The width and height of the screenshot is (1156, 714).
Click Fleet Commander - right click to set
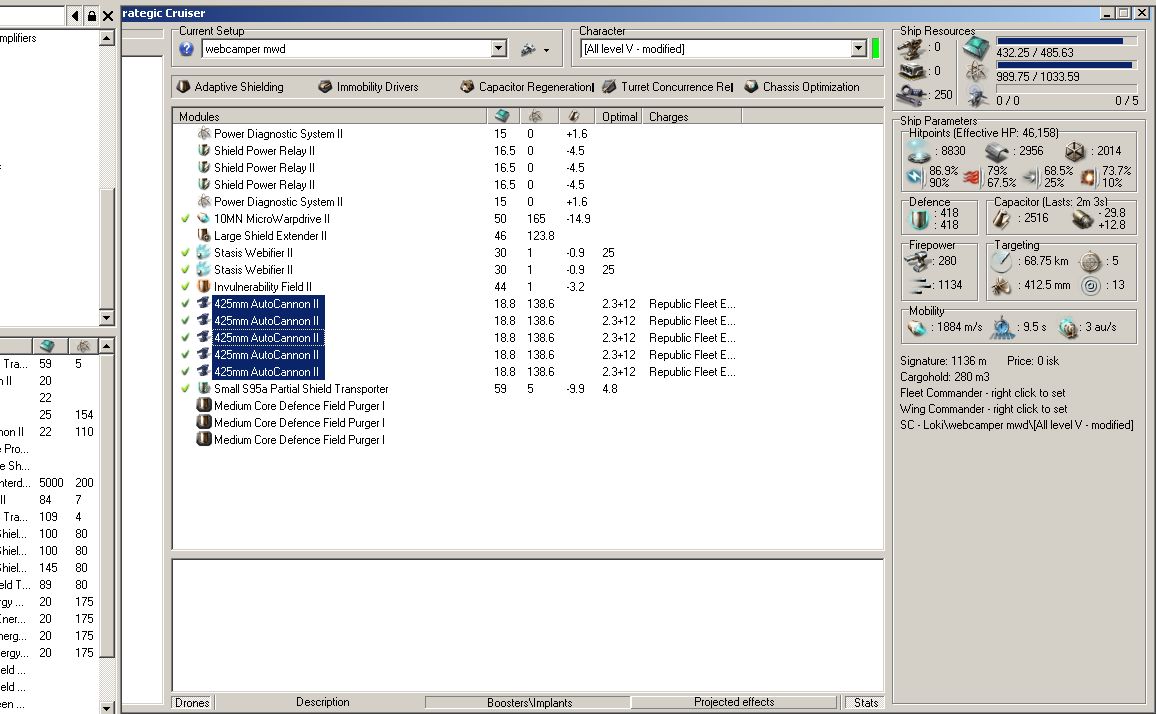pos(982,393)
